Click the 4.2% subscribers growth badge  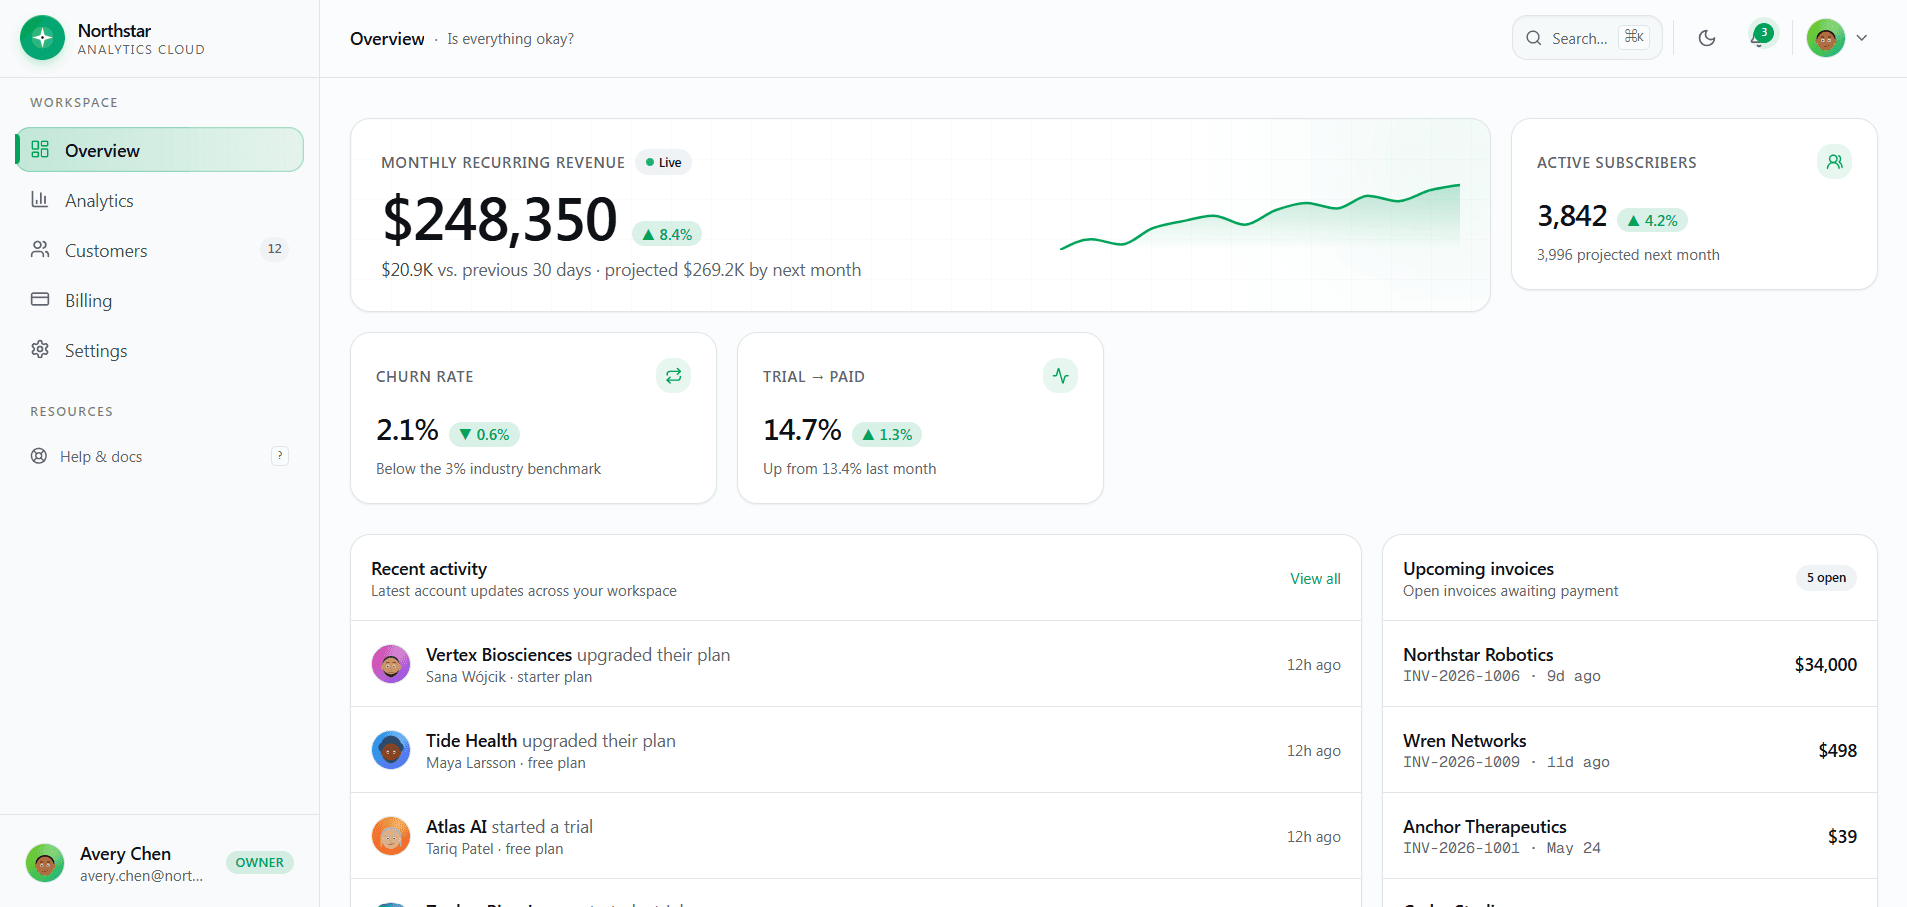tap(1652, 220)
